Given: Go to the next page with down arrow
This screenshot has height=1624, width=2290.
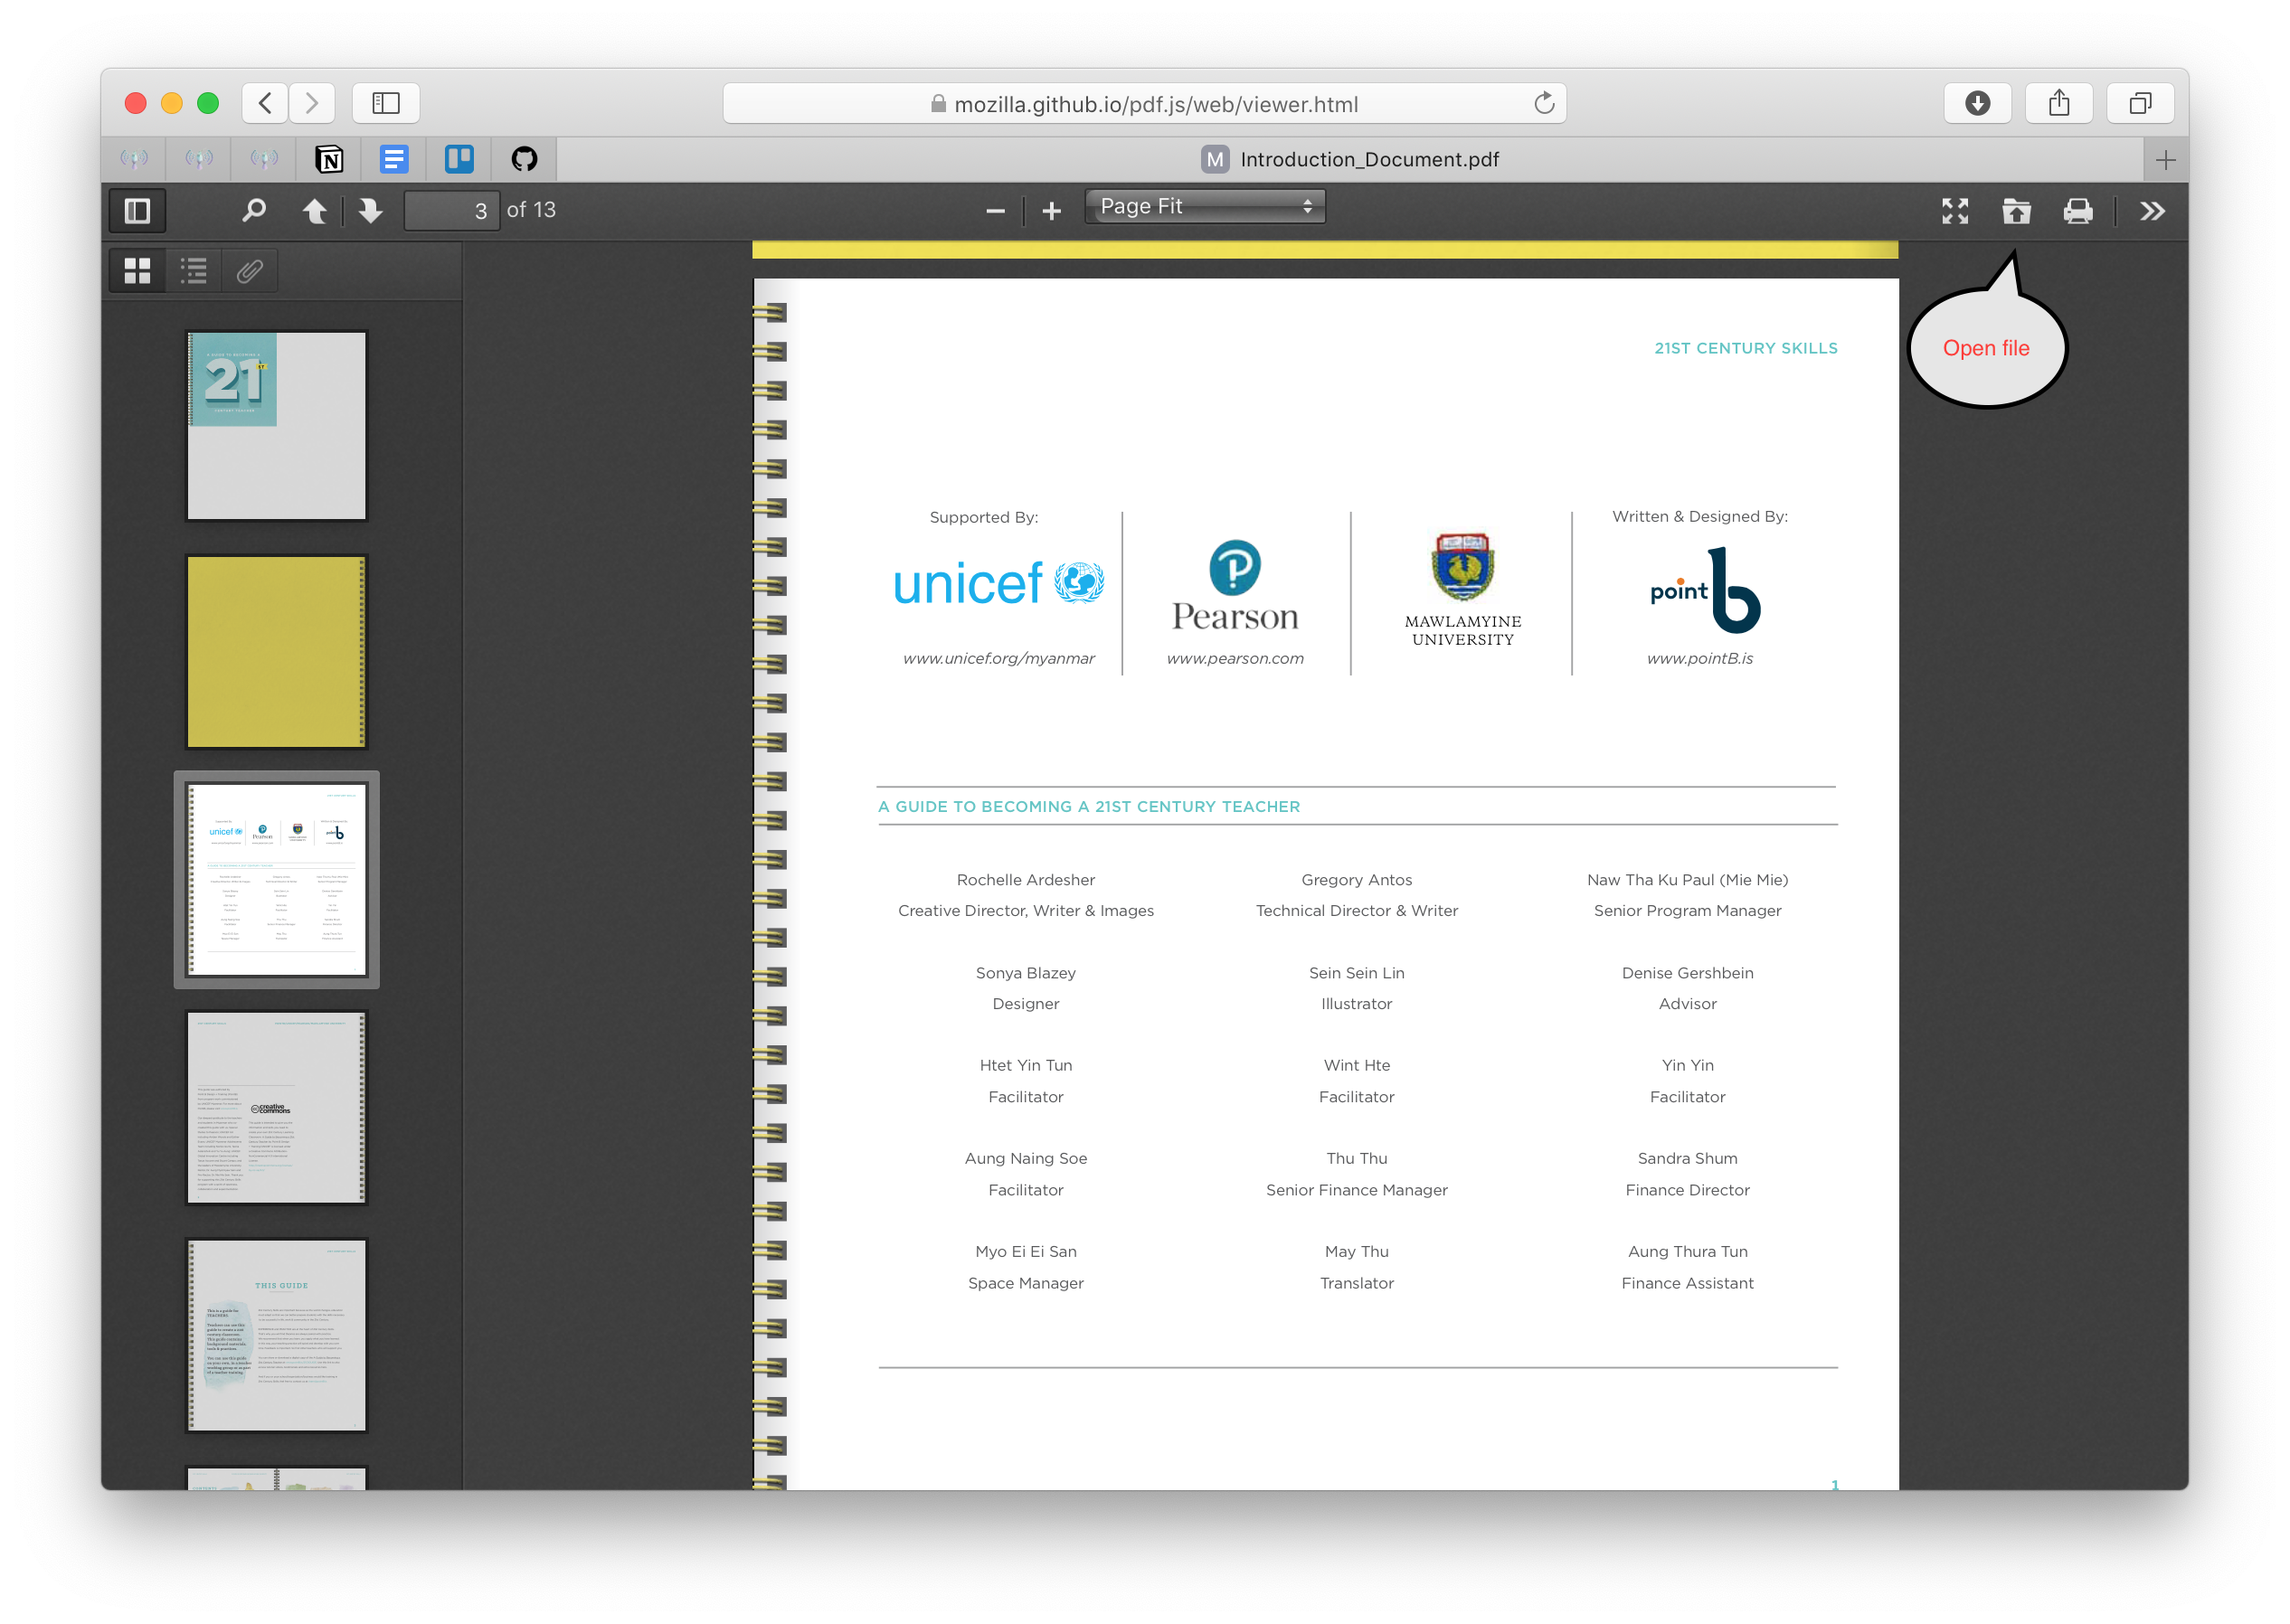Looking at the screenshot, I should tap(370, 210).
